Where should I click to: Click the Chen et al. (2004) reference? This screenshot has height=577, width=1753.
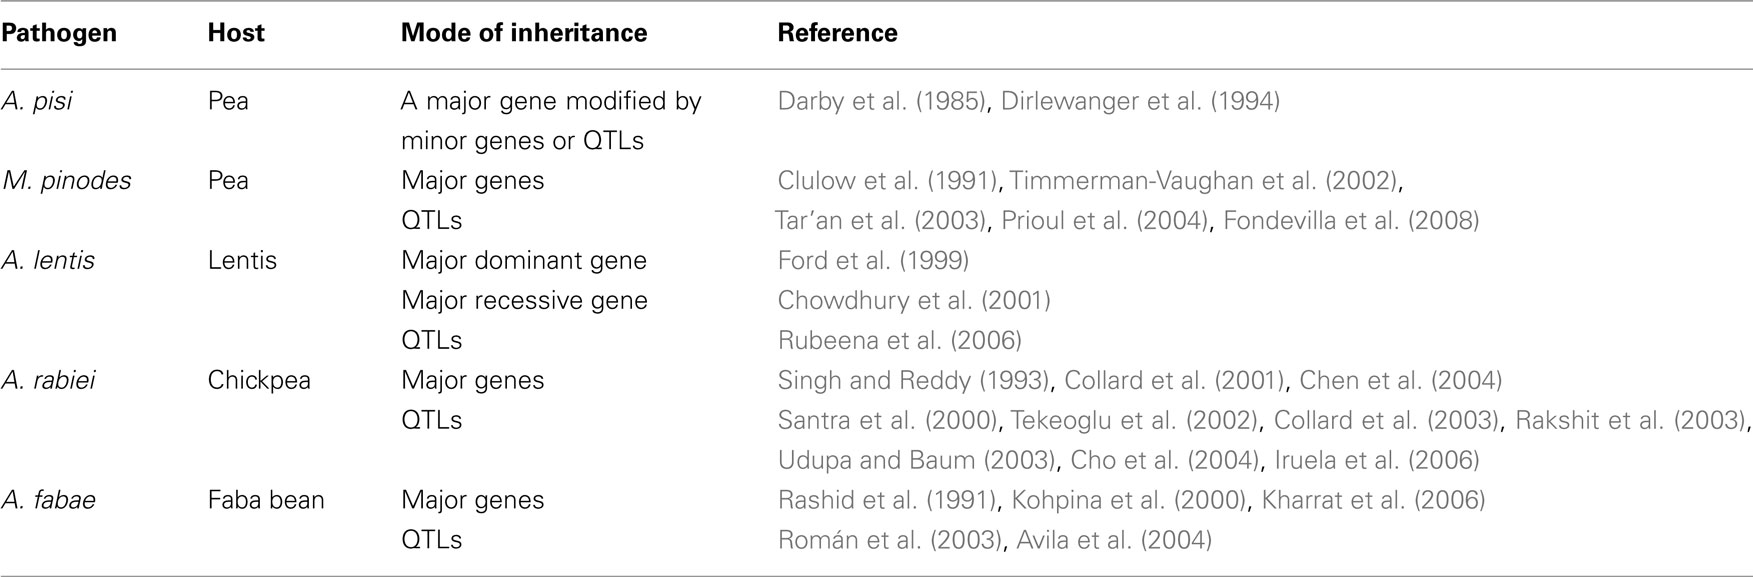click(x=1400, y=381)
